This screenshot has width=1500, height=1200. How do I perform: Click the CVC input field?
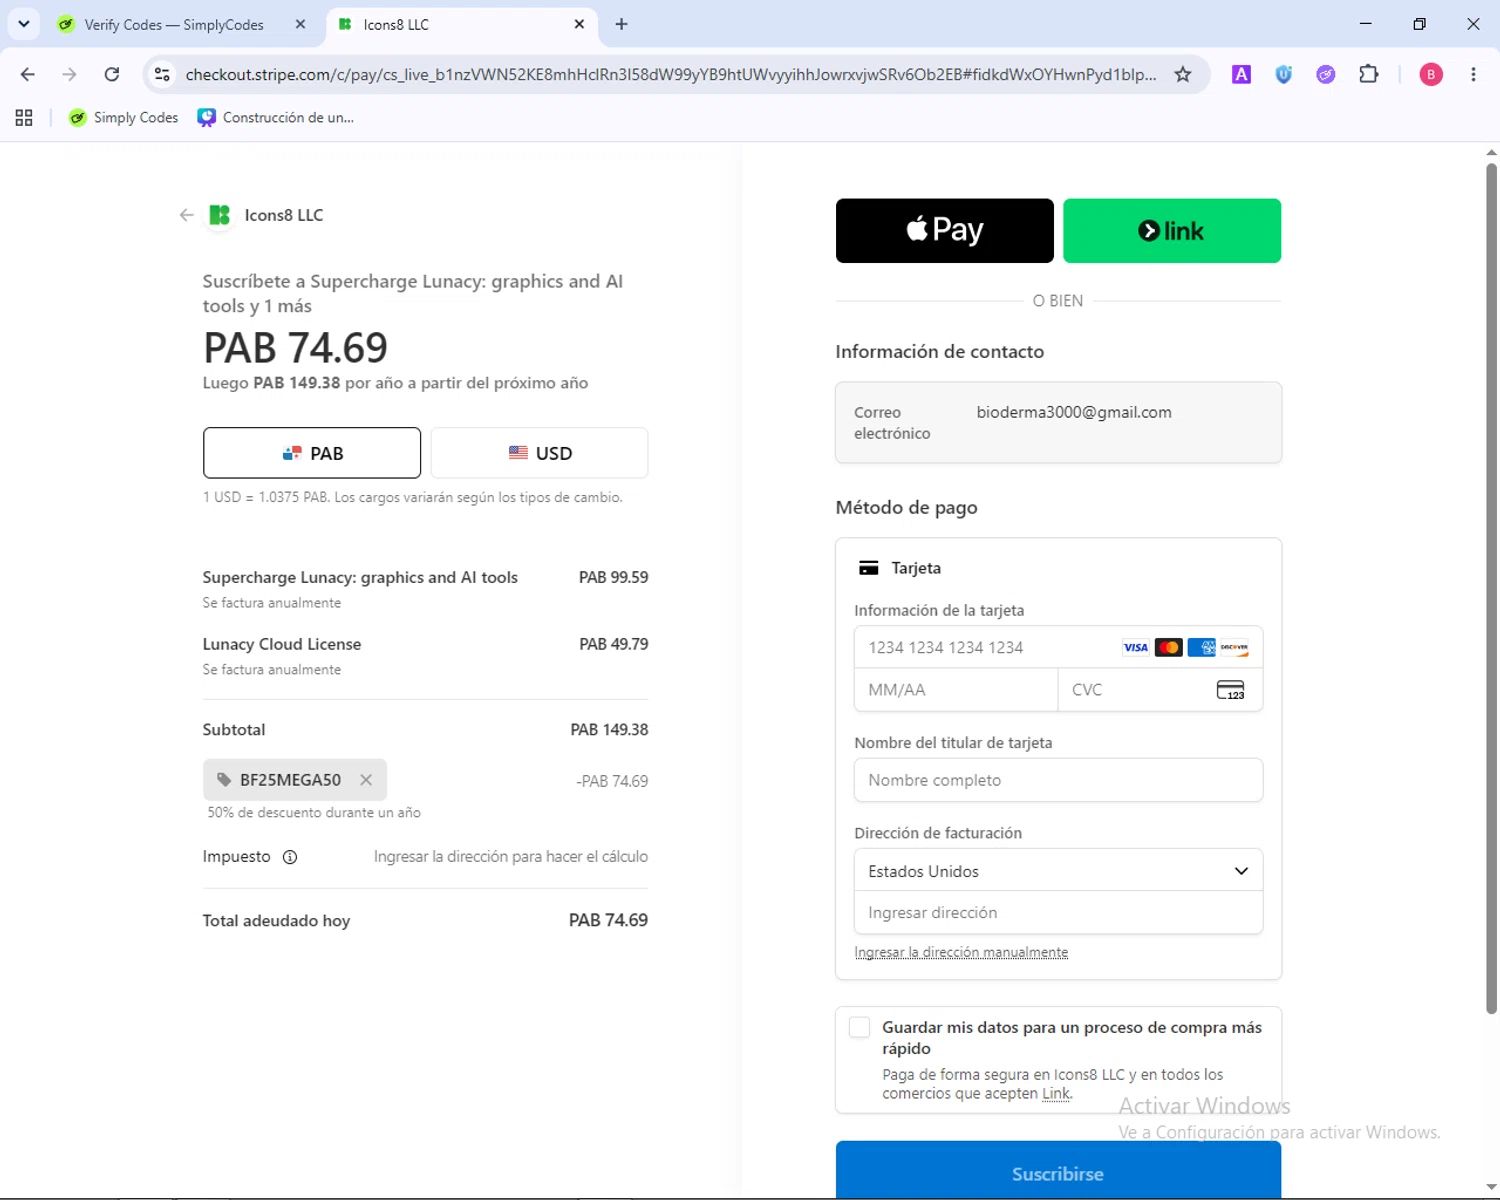tap(1161, 690)
